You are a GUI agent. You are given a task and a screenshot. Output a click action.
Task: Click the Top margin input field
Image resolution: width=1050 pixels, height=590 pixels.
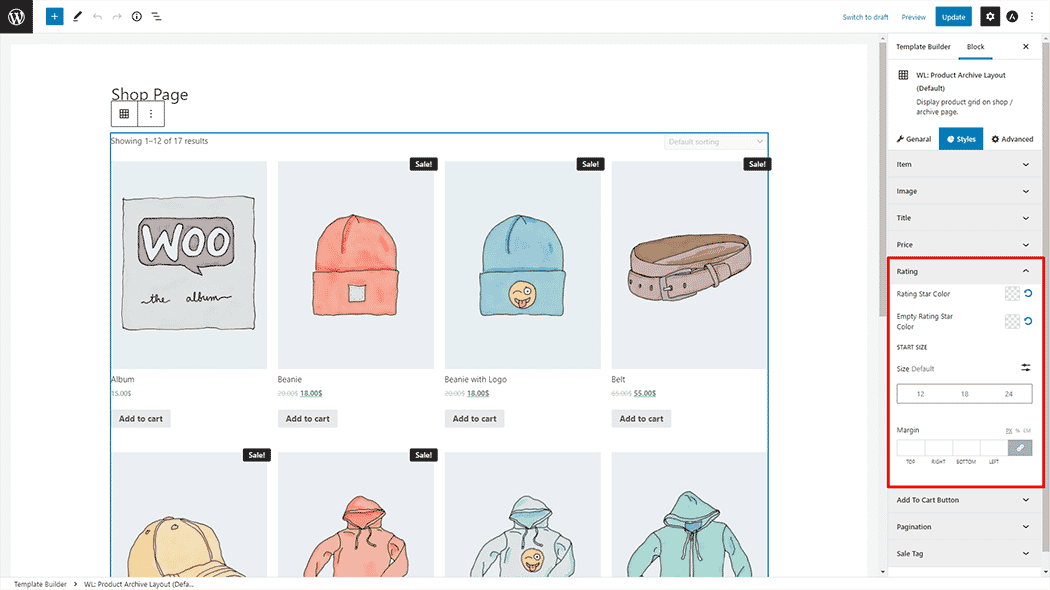[x=910, y=448]
